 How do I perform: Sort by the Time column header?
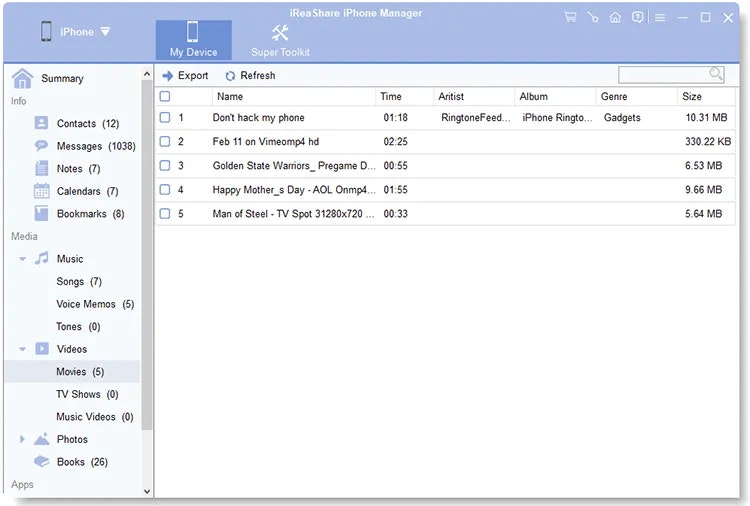pos(405,96)
